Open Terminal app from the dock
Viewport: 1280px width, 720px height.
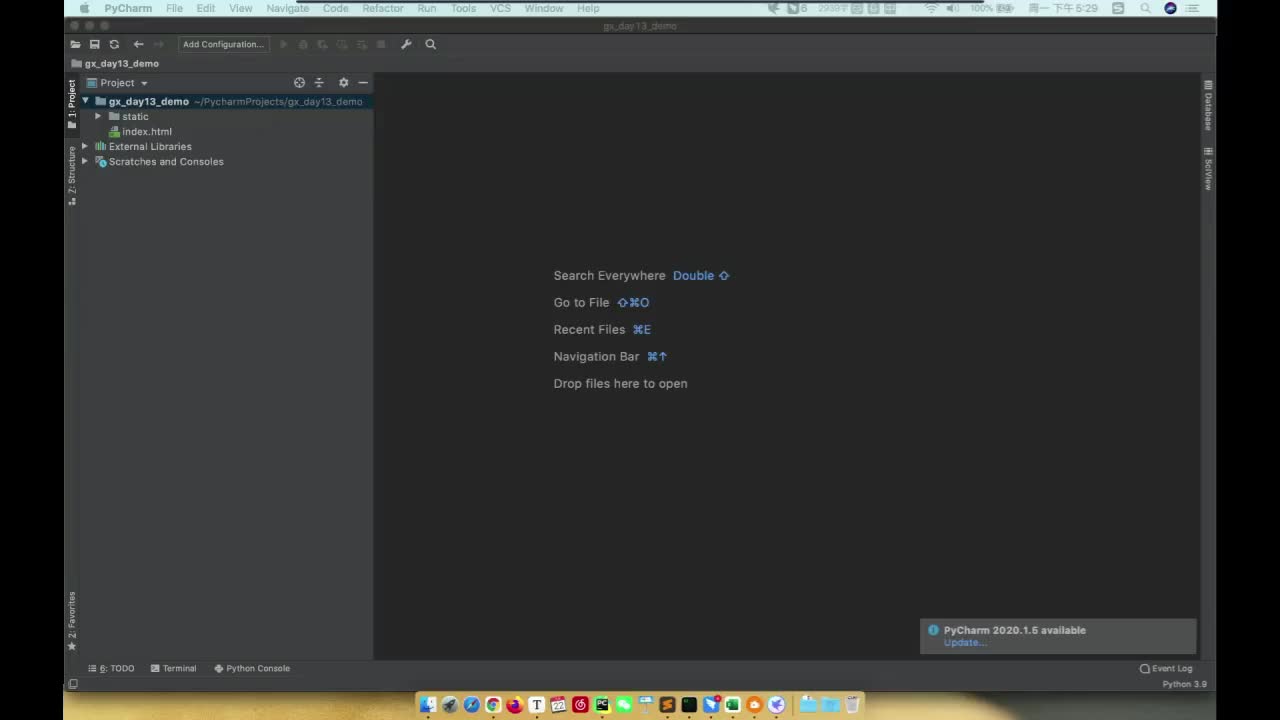[x=689, y=705]
